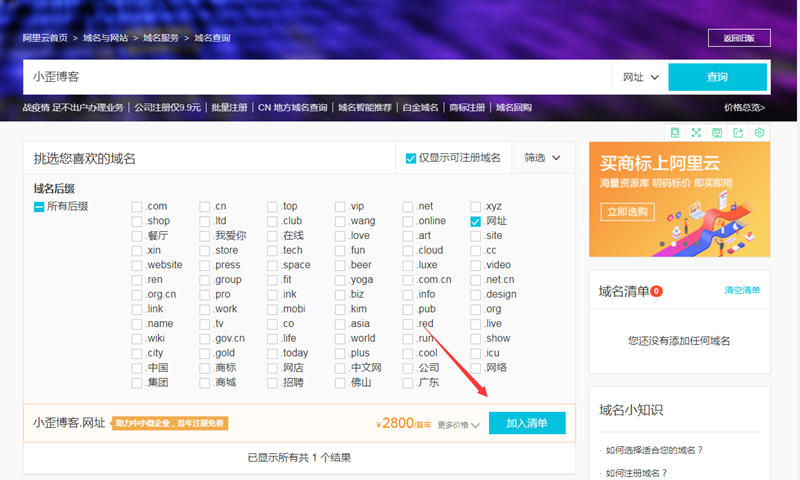This screenshot has width=800, height=480.
Task: Check the .网络 suffix checkbox
Action: coord(476,368)
